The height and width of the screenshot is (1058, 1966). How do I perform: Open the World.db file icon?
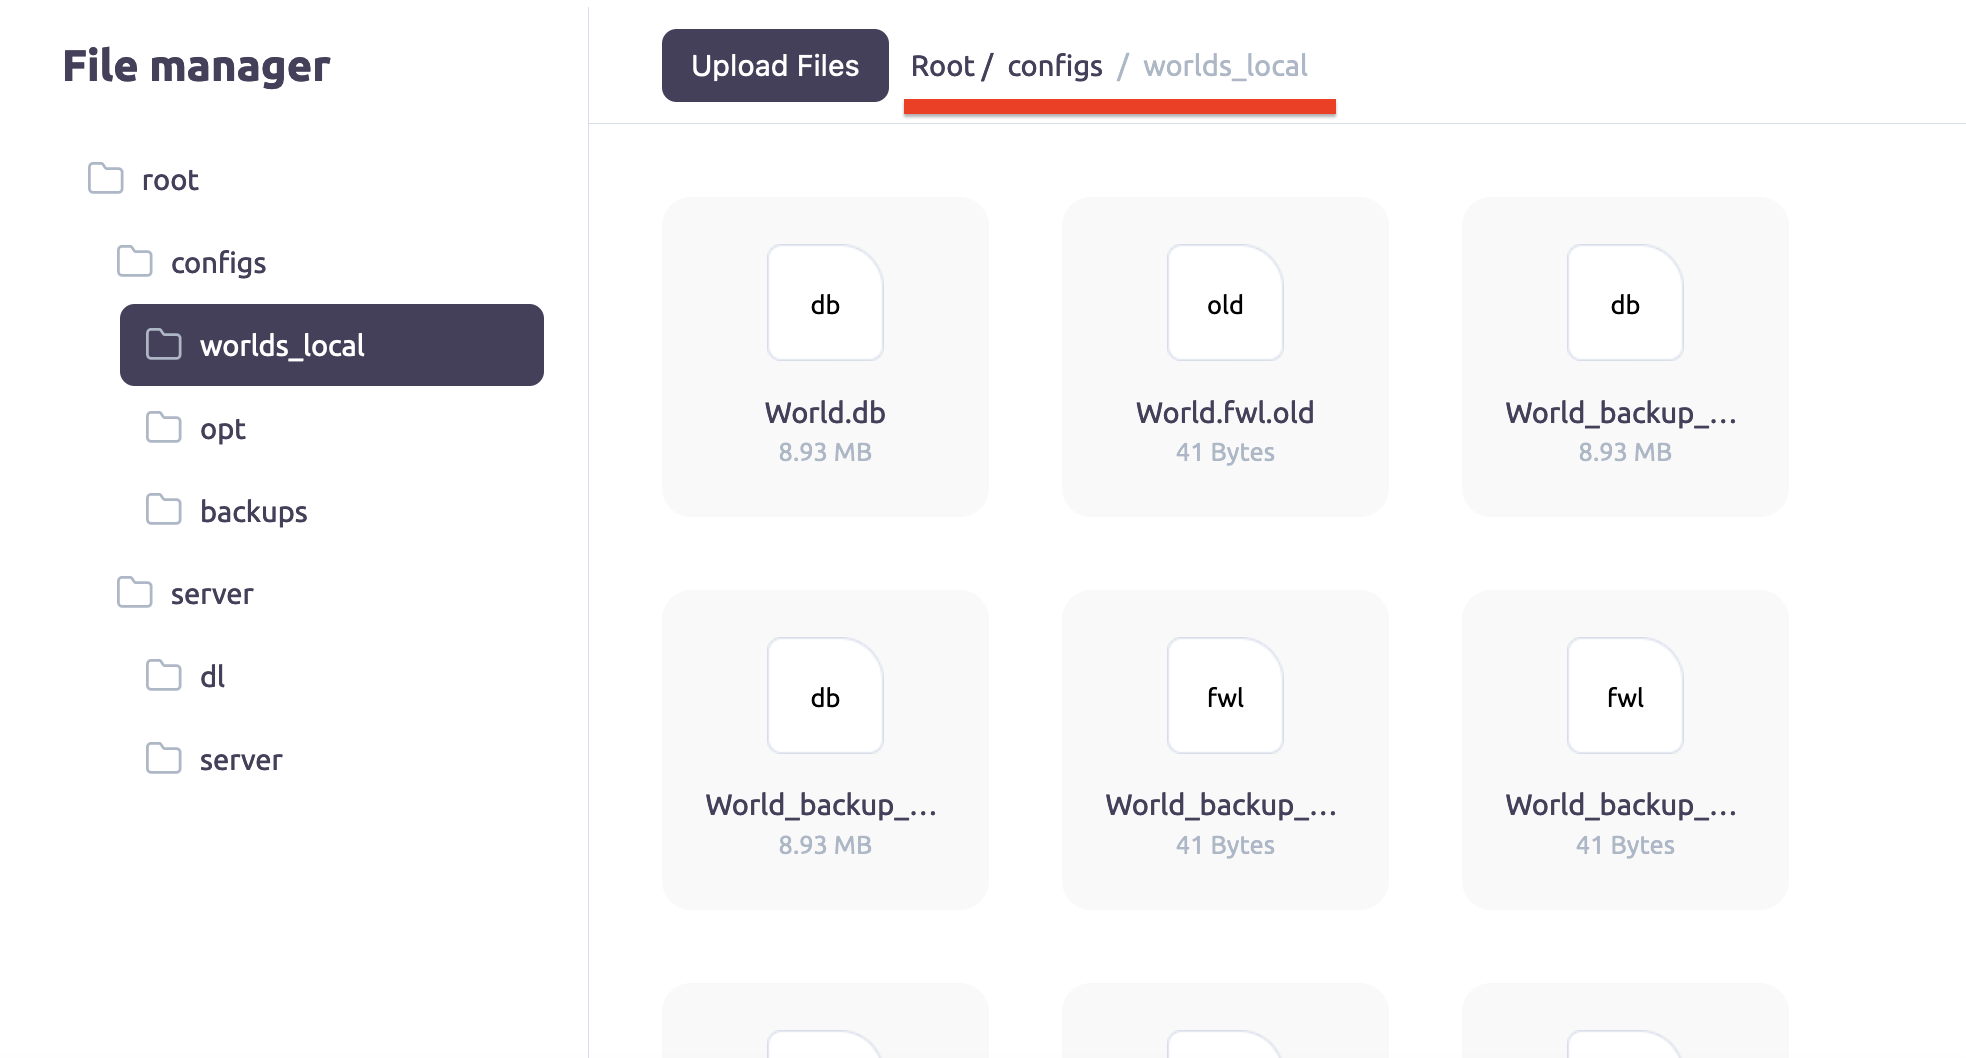[825, 304]
